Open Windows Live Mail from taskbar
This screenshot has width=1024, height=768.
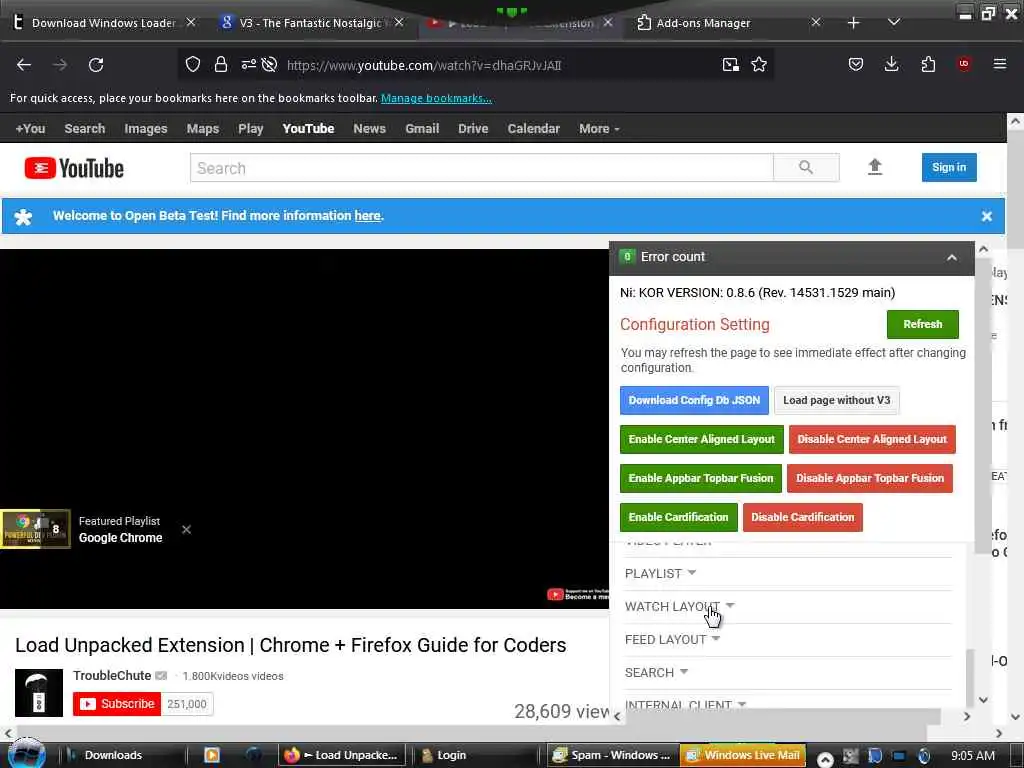tap(743, 755)
